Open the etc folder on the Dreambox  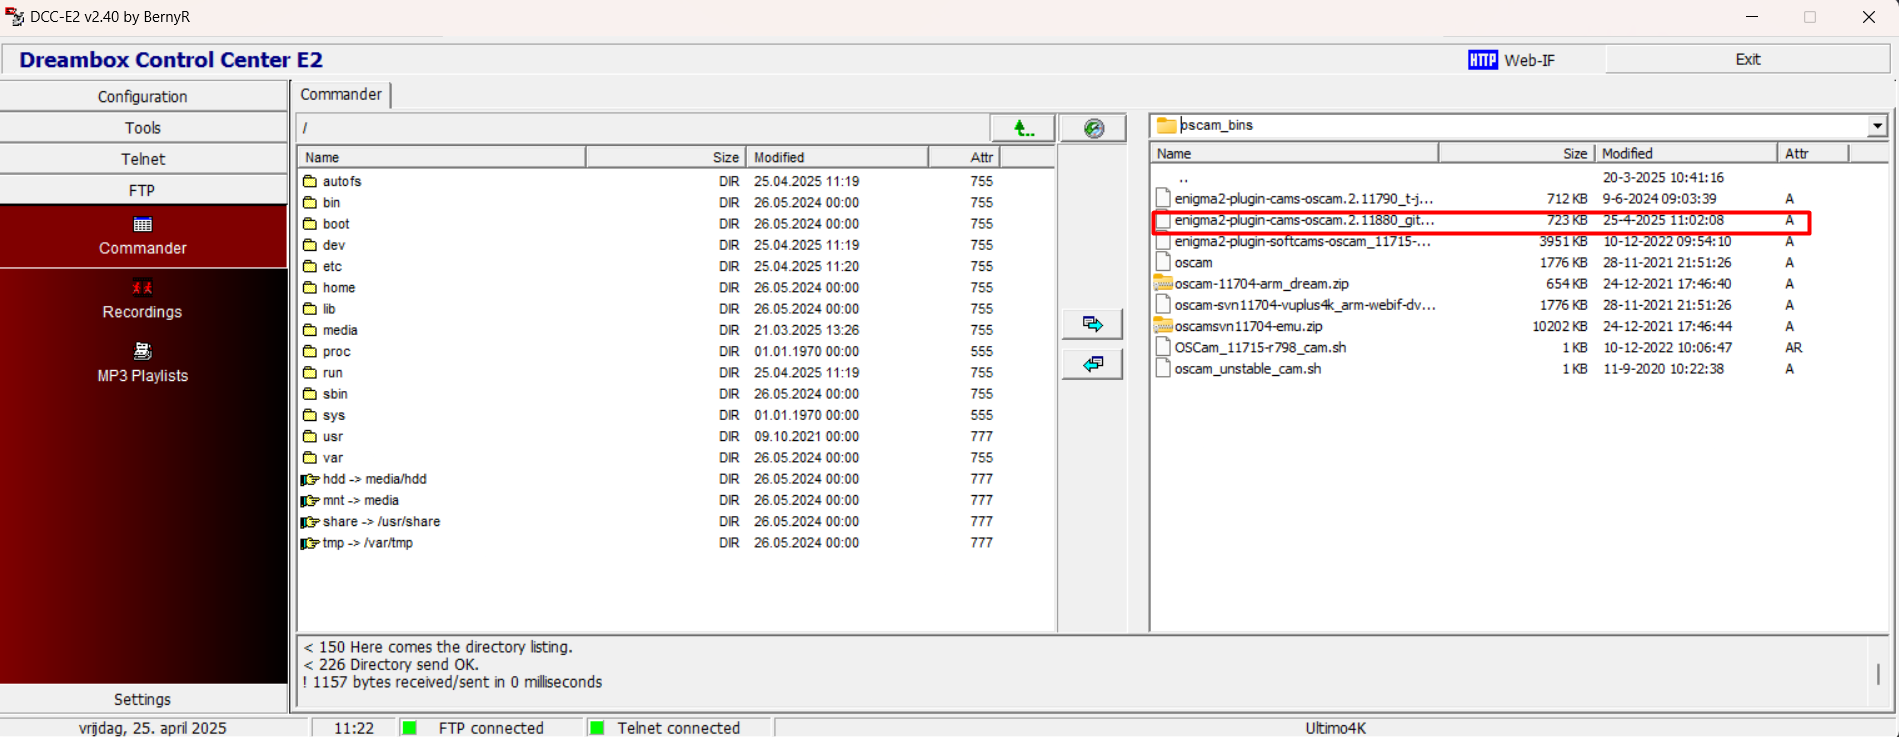pyautogui.click(x=332, y=267)
